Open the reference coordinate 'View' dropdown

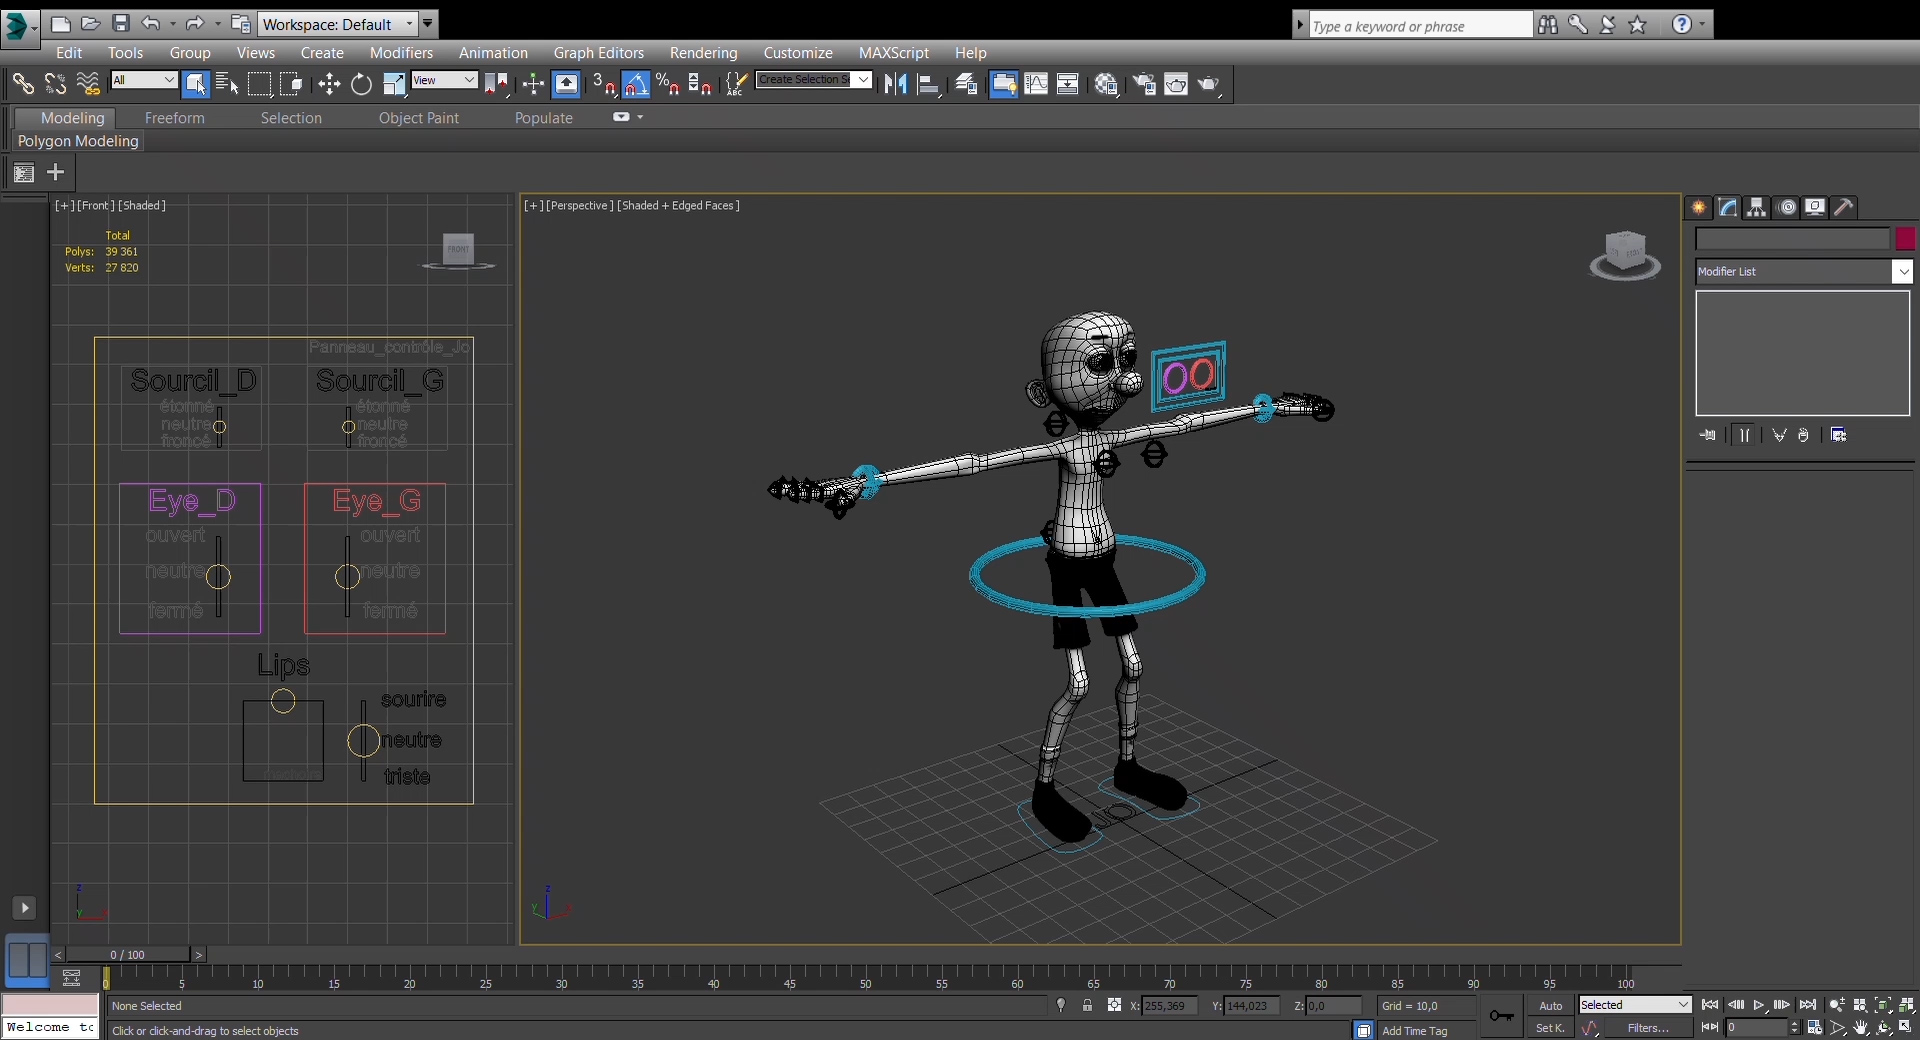coord(444,80)
